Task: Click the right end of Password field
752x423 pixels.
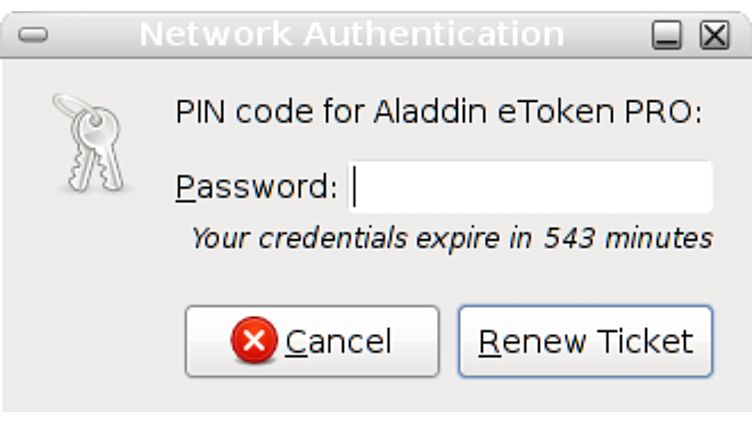Action: pos(702,187)
